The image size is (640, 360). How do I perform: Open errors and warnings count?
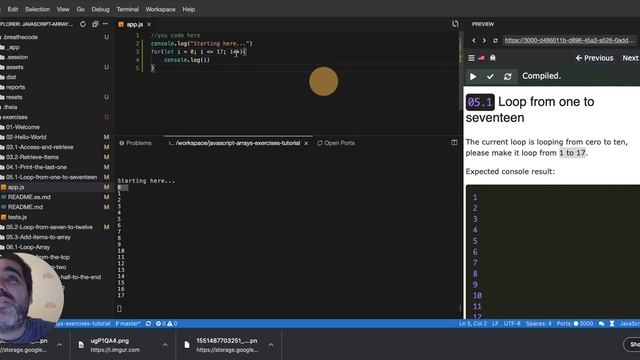167,324
